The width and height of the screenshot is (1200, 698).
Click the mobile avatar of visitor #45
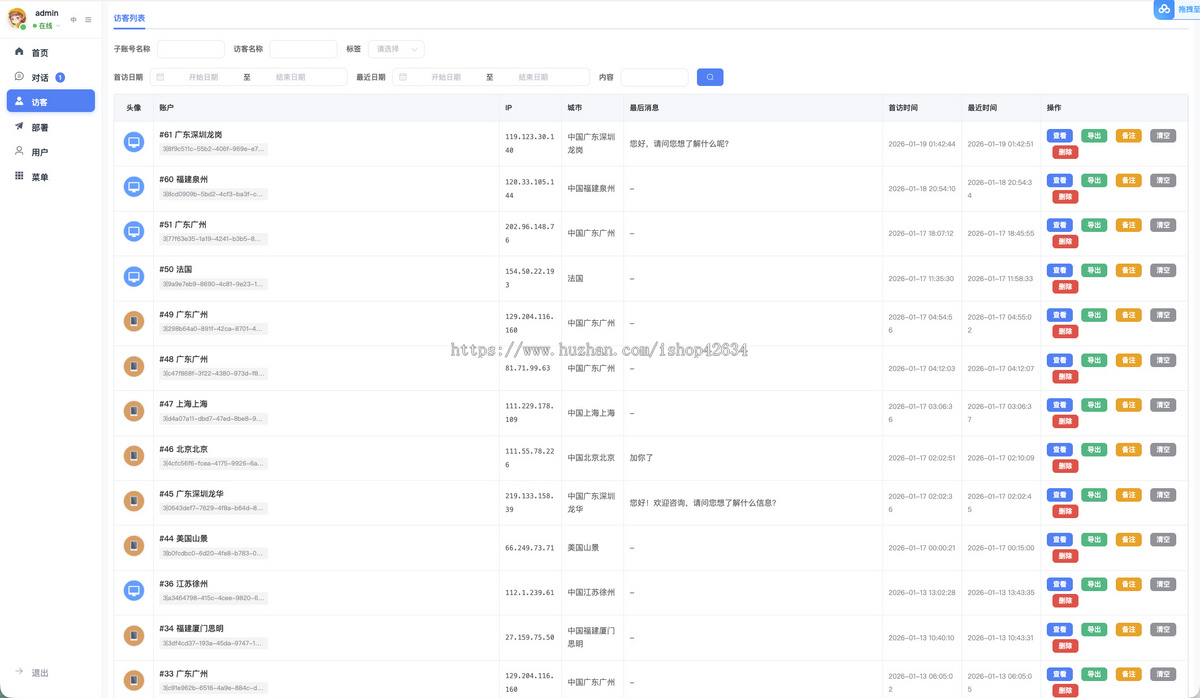[133, 502]
